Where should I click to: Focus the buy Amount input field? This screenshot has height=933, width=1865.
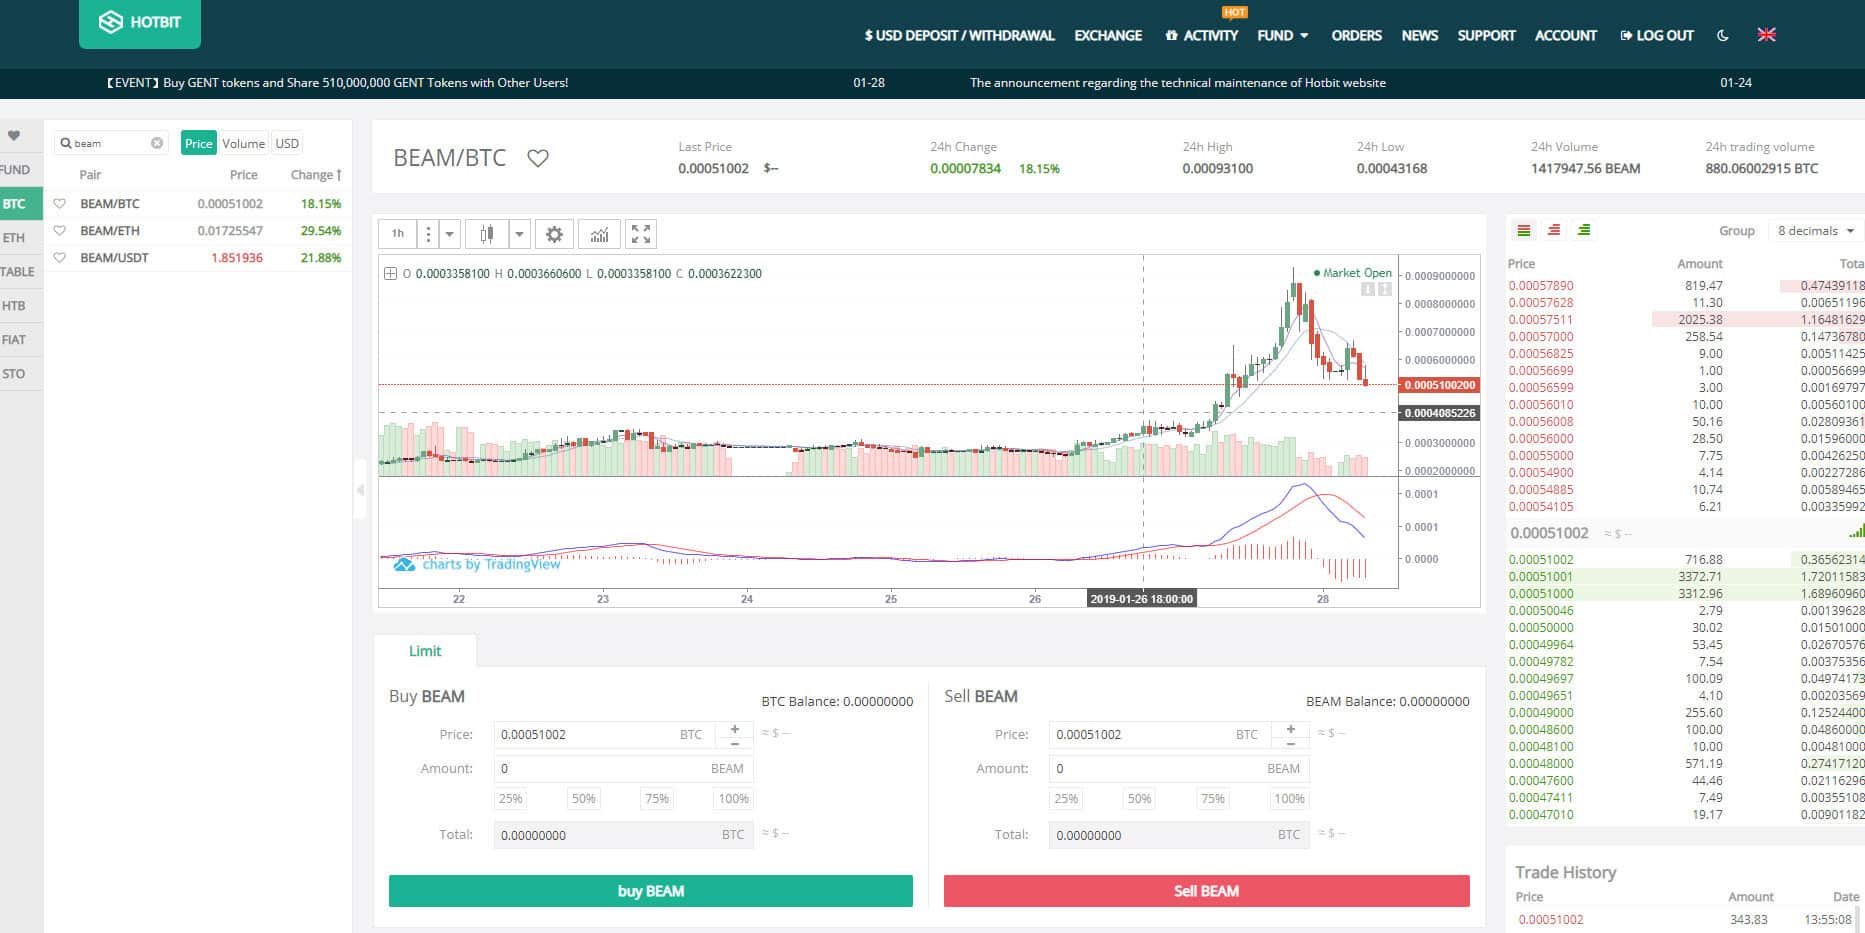[x=623, y=769]
